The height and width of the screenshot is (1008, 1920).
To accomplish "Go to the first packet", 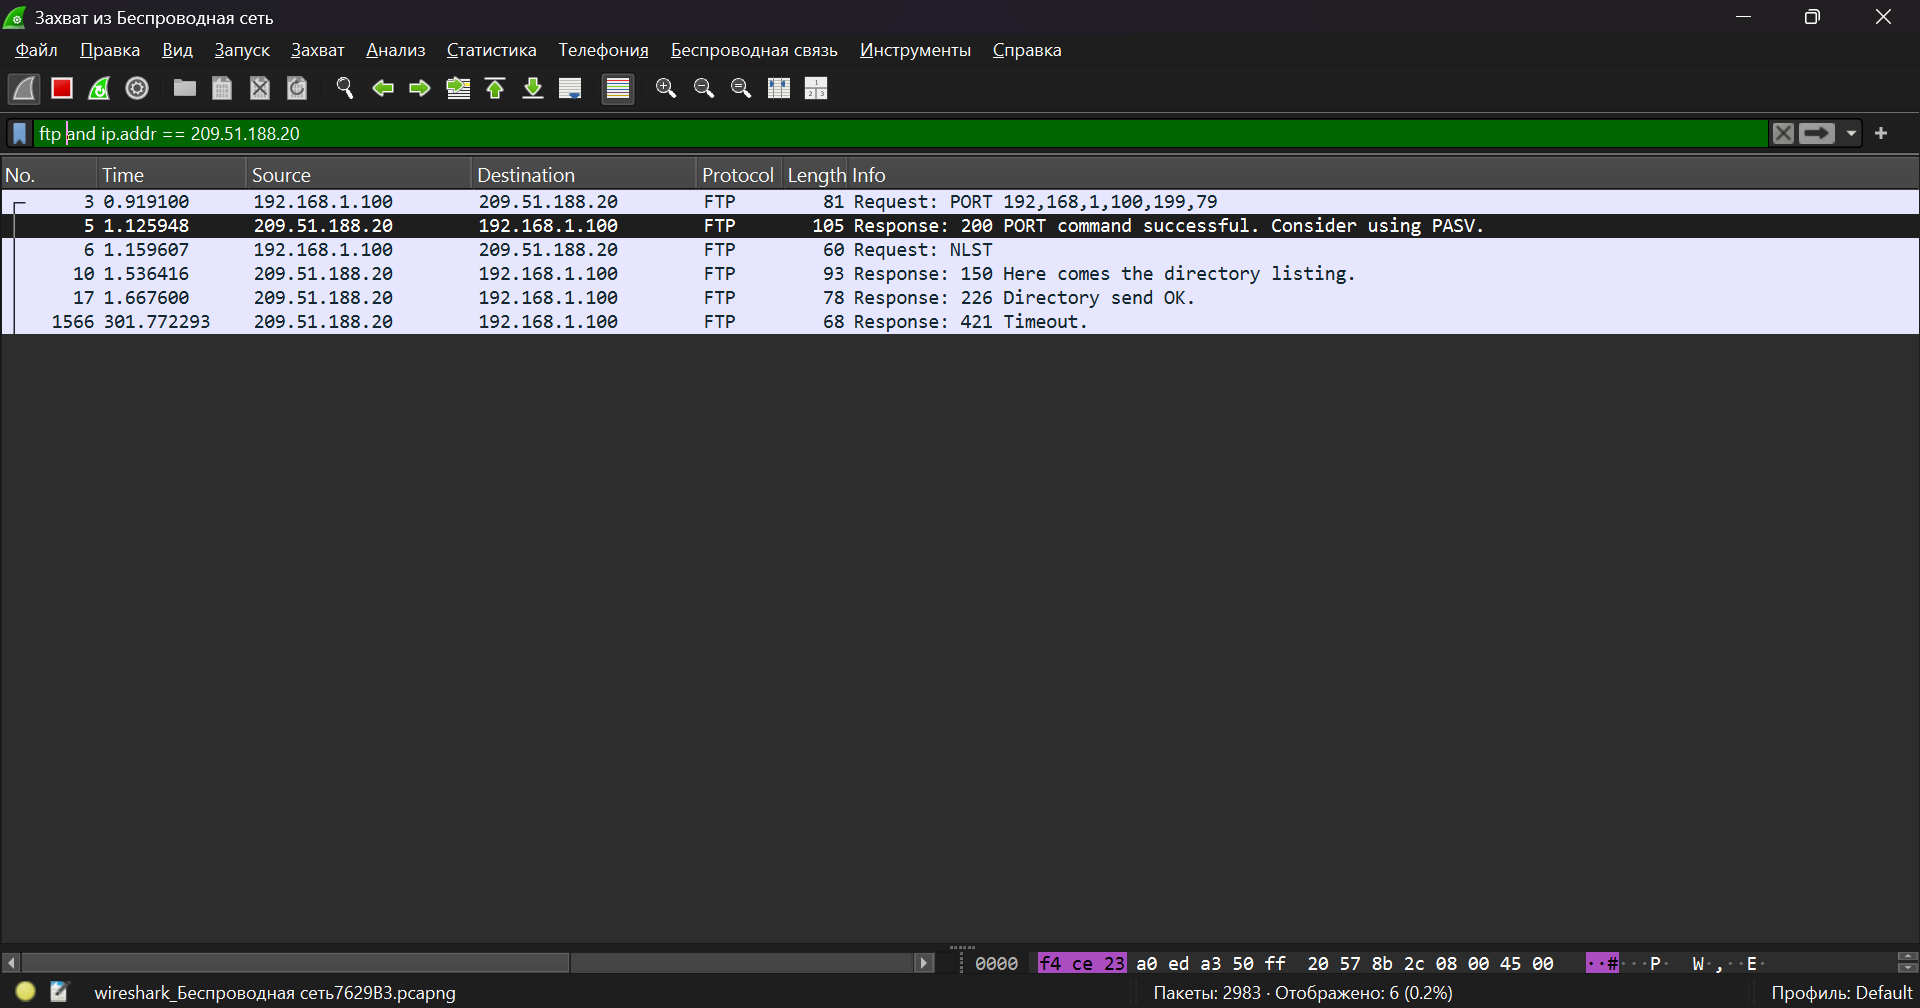I will [495, 88].
